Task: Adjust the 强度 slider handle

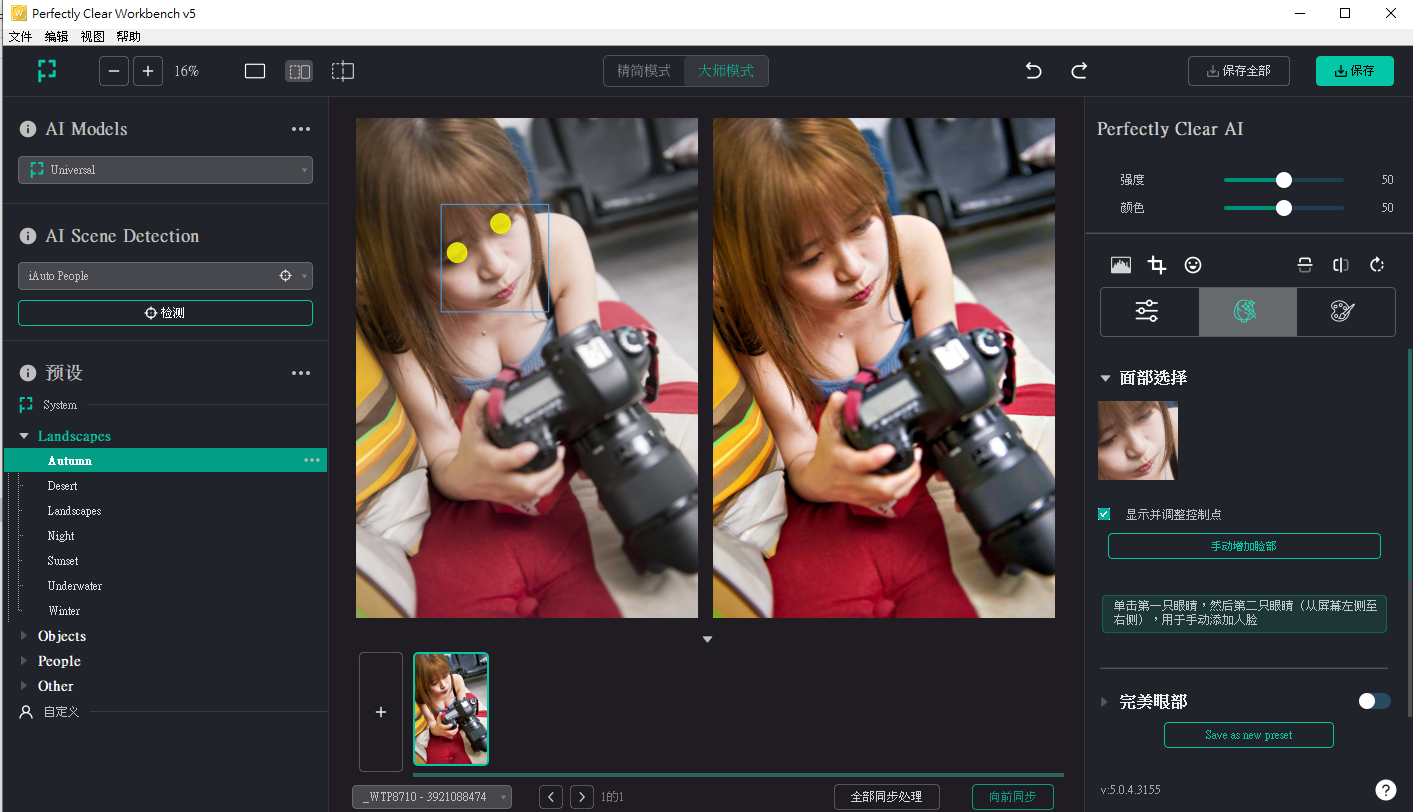Action: tap(1284, 180)
